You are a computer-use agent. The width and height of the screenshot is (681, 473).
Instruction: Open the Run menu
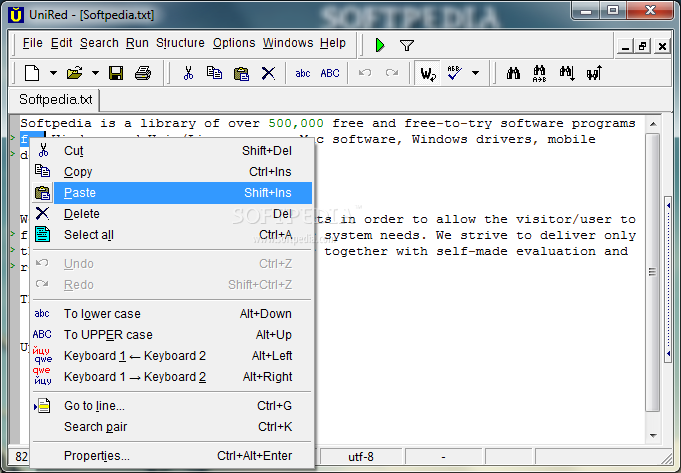coord(137,43)
